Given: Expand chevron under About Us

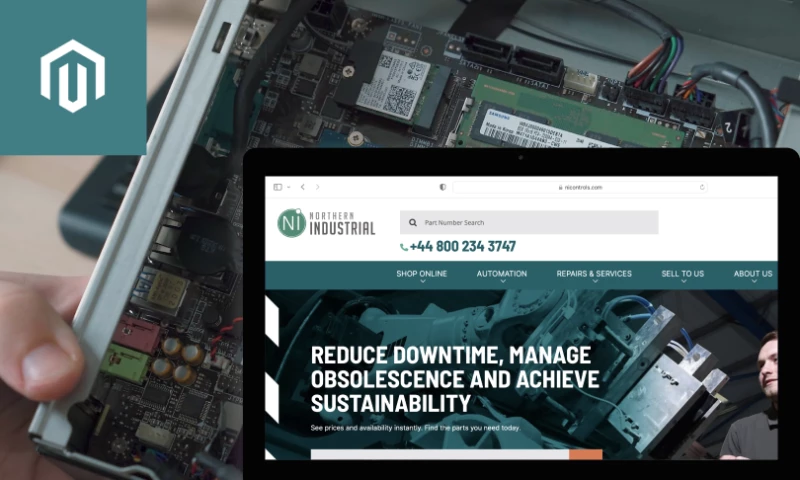Looking at the screenshot, I should click(754, 282).
